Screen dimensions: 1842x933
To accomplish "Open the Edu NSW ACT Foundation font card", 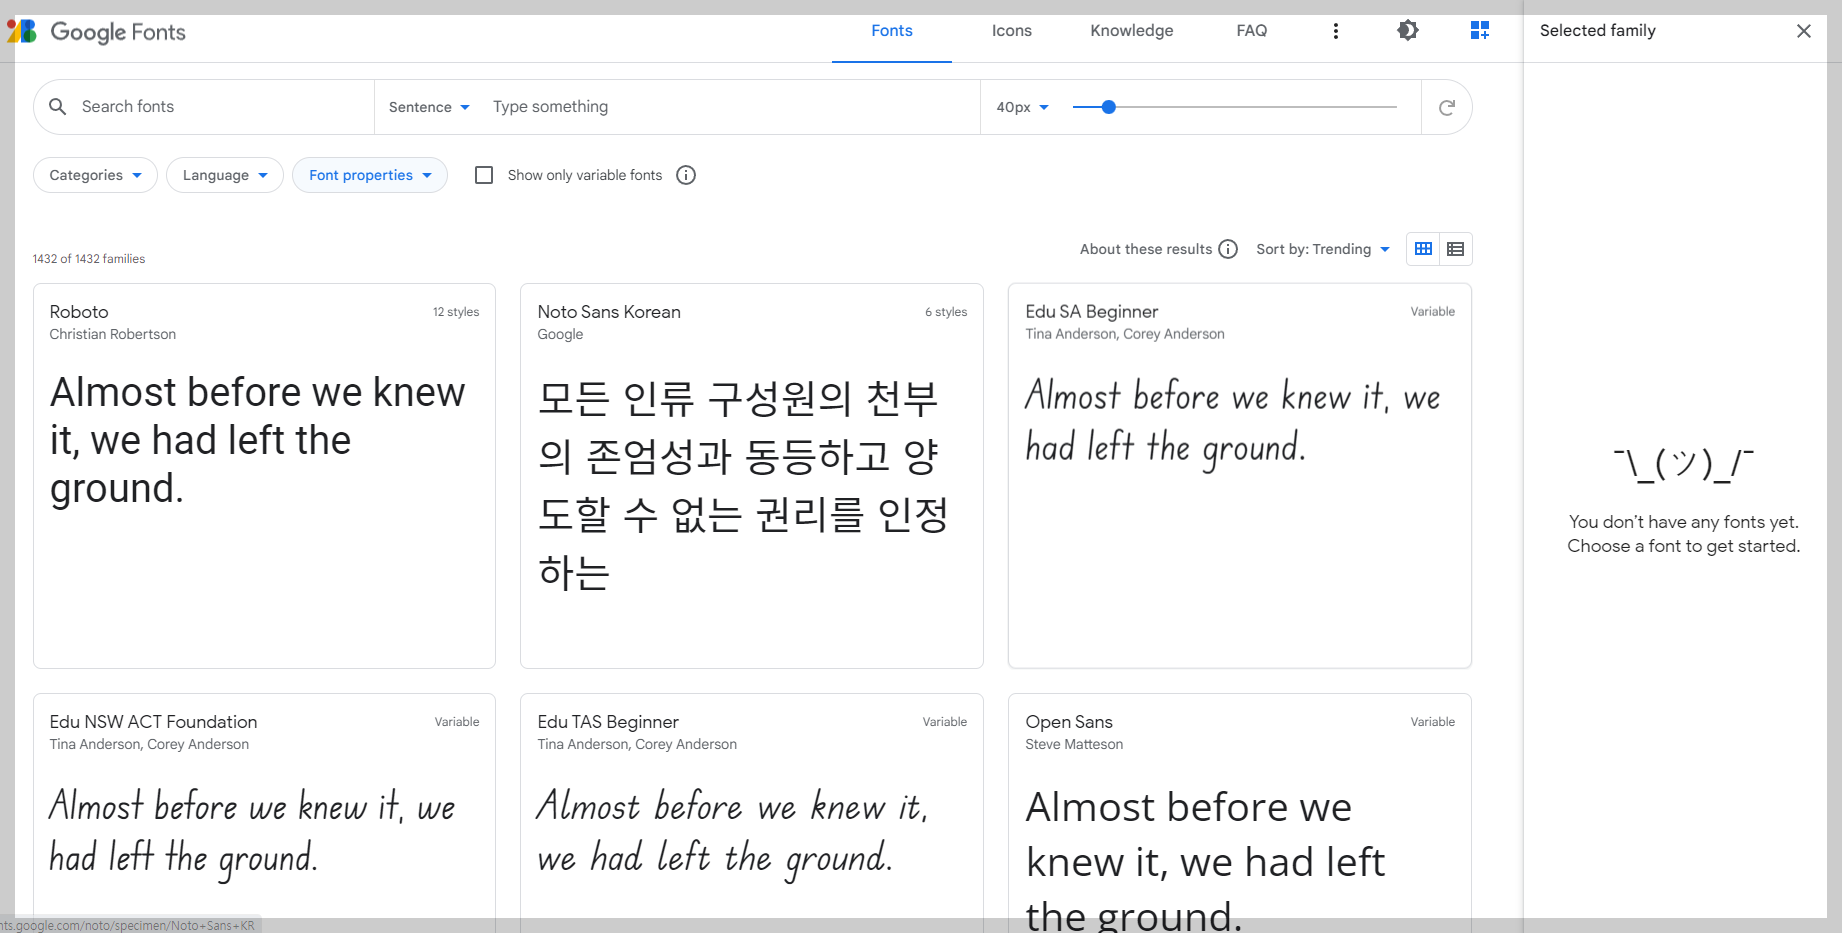I will (x=264, y=813).
